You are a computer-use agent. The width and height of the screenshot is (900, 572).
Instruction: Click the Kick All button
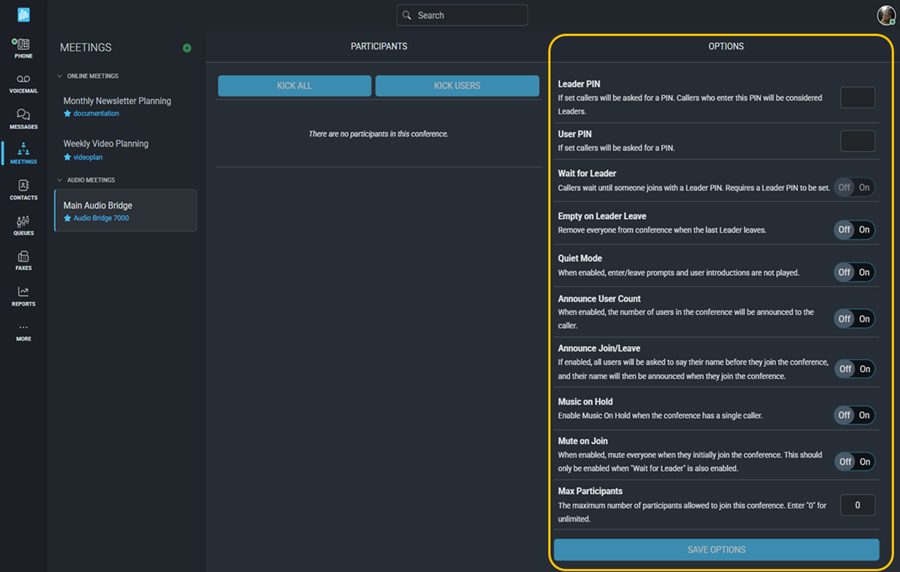[x=294, y=86]
